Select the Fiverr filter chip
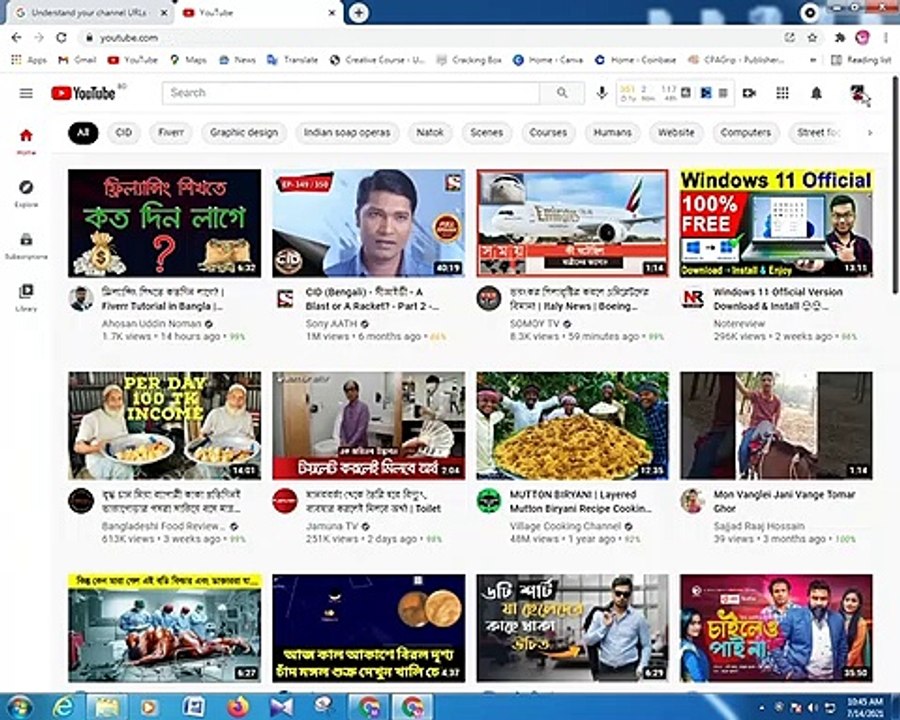Viewport: 900px width, 720px height. coord(170,133)
